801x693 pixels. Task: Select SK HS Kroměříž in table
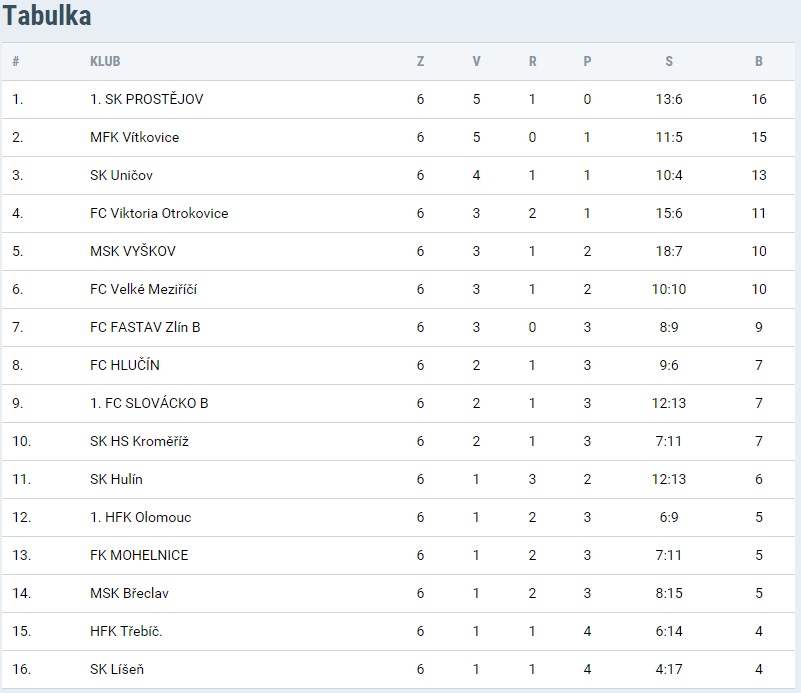[139, 441]
